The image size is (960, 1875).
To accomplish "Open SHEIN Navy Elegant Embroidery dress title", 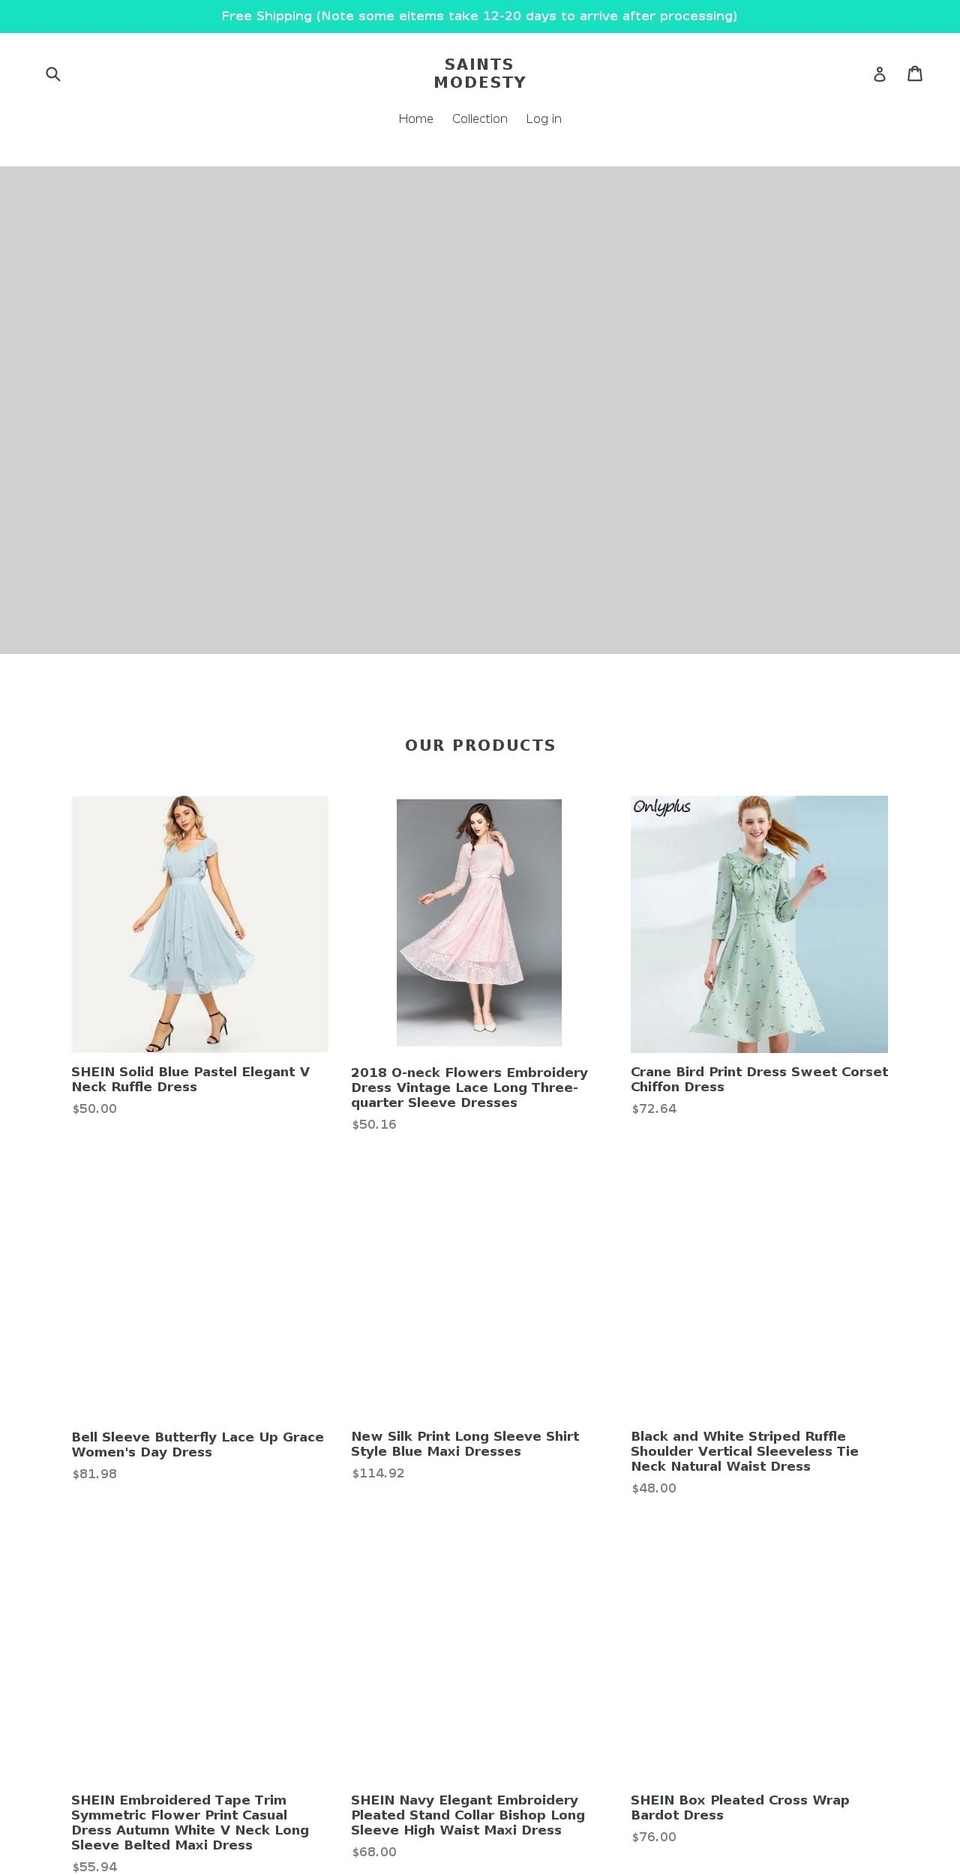I will coord(468,1815).
